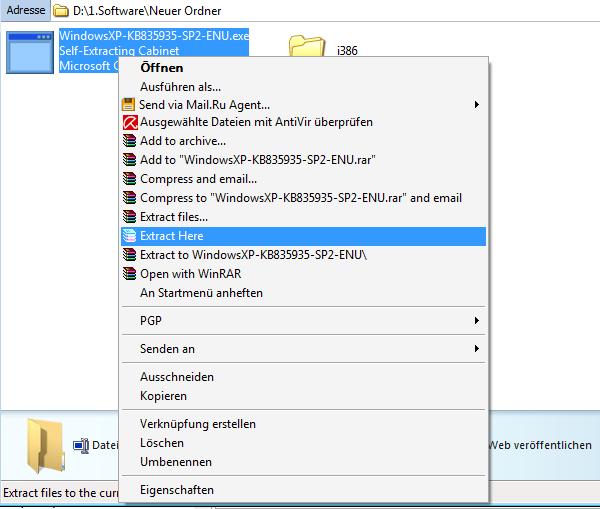The width and height of the screenshot is (600, 509).
Task: Choose Ausschneiden from the menu
Action: tap(303, 377)
